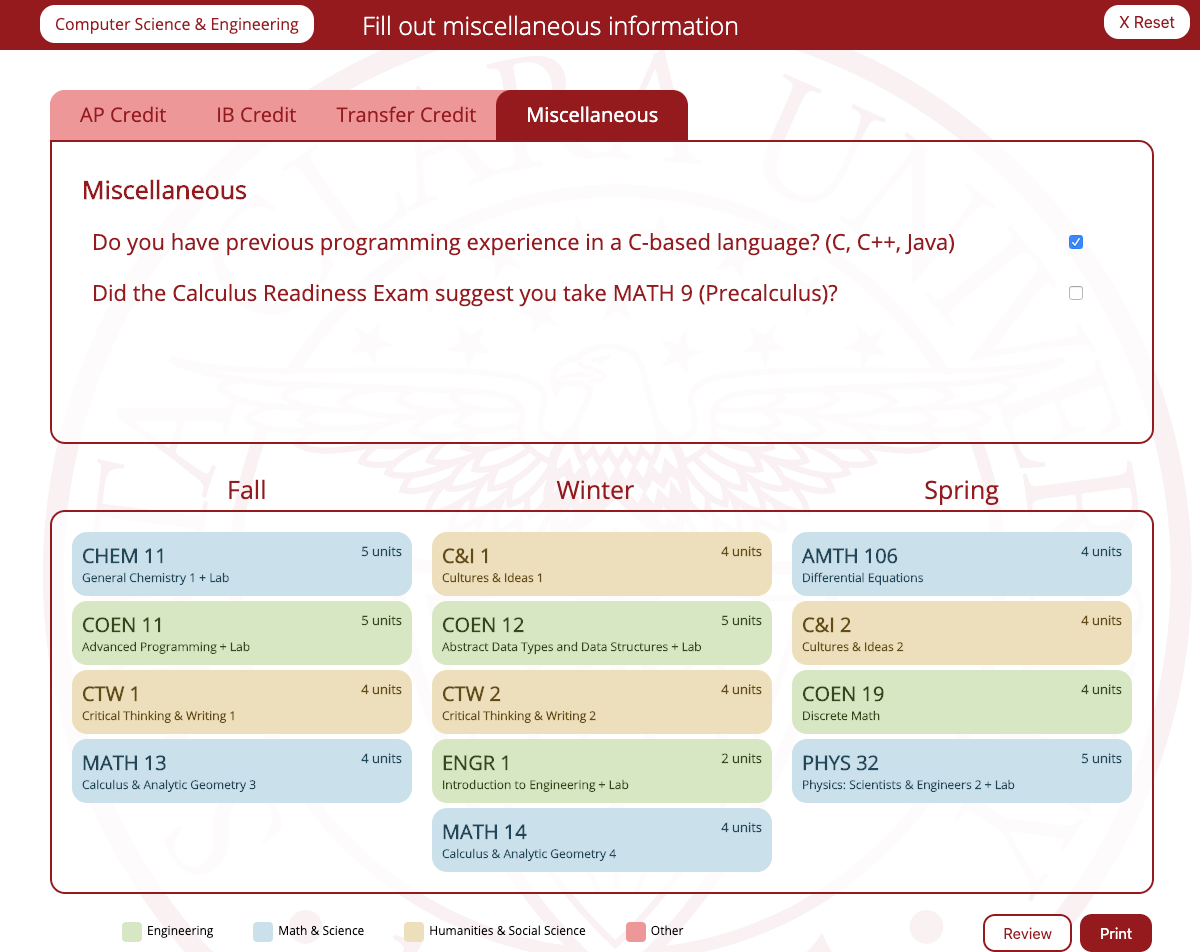Image resolution: width=1200 pixels, height=952 pixels.
Task: Click the tan Humanities & Social Science swatch
Action: (x=414, y=931)
